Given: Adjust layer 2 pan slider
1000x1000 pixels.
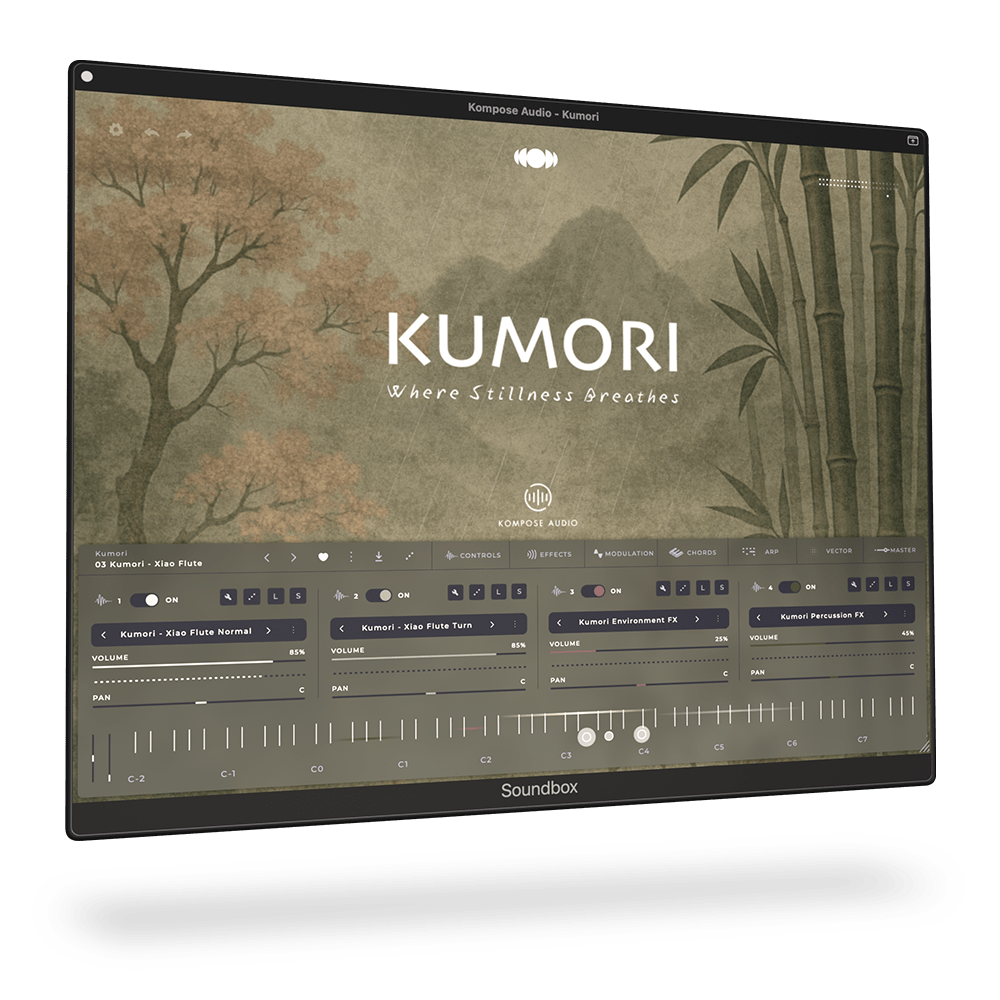Looking at the screenshot, I should pyautogui.click(x=429, y=693).
